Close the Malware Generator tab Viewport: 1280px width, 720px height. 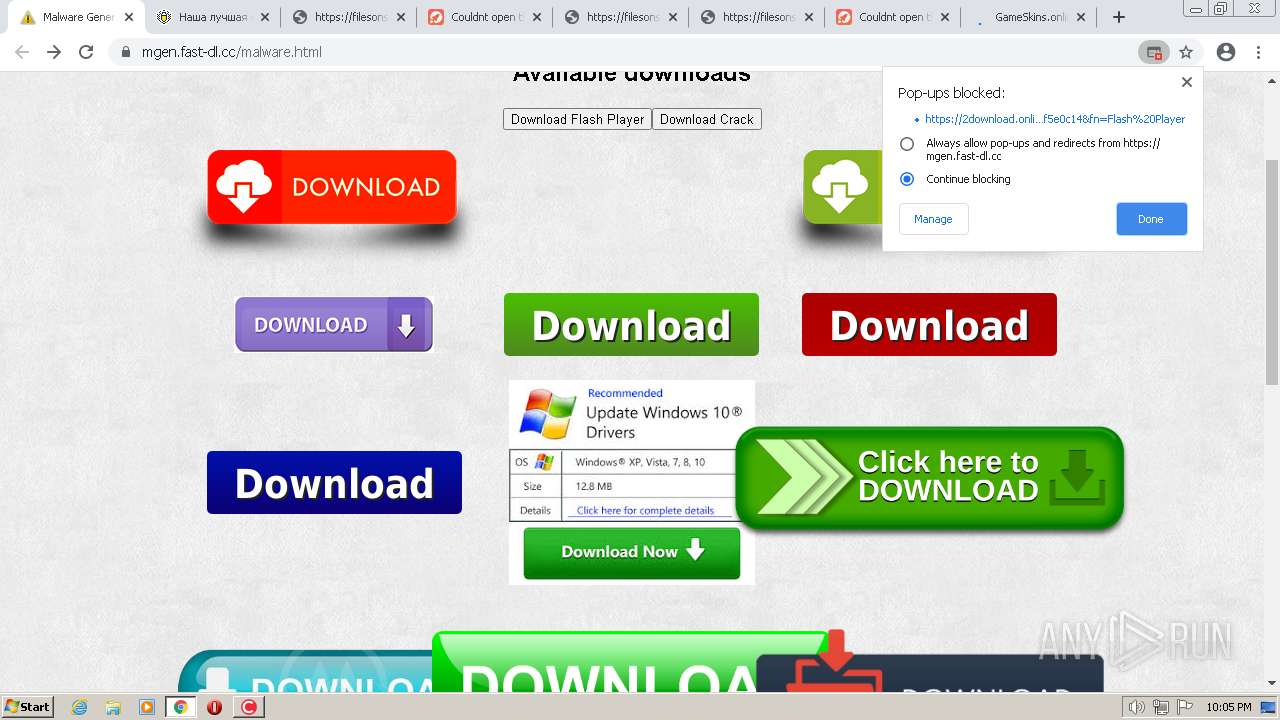(x=129, y=17)
